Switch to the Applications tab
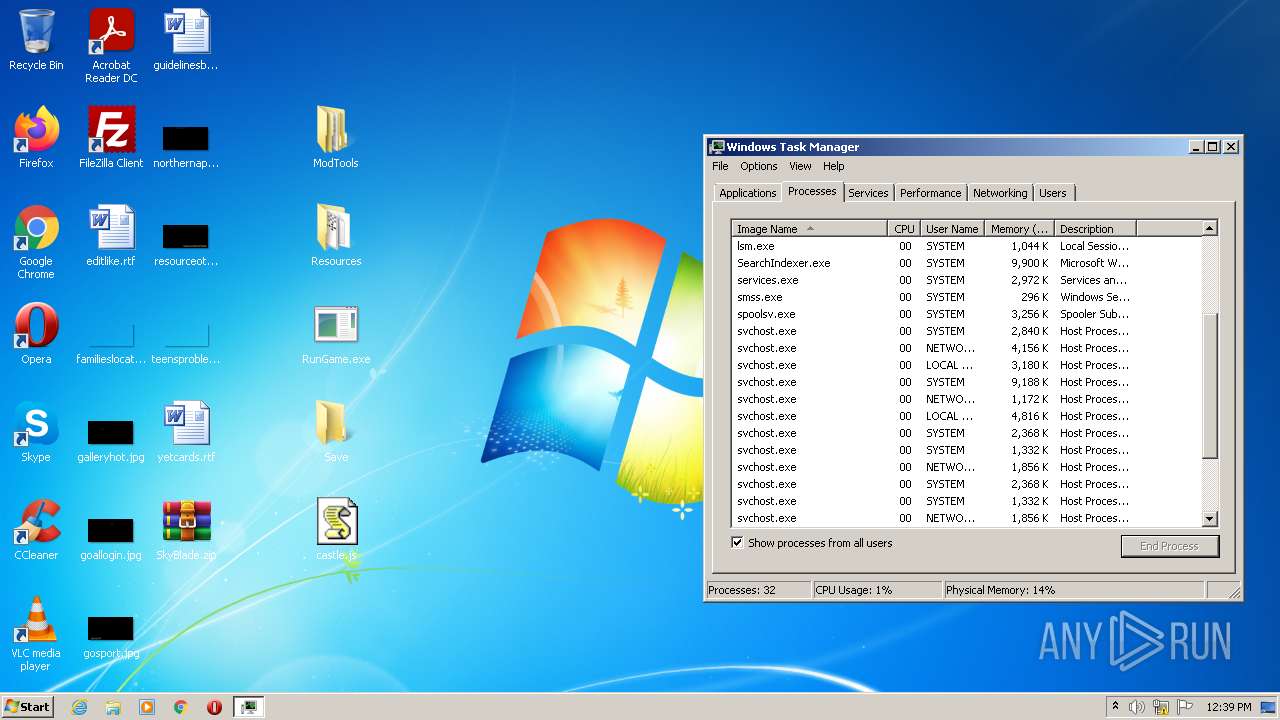Screen dimensions: 1280x720 point(747,193)
